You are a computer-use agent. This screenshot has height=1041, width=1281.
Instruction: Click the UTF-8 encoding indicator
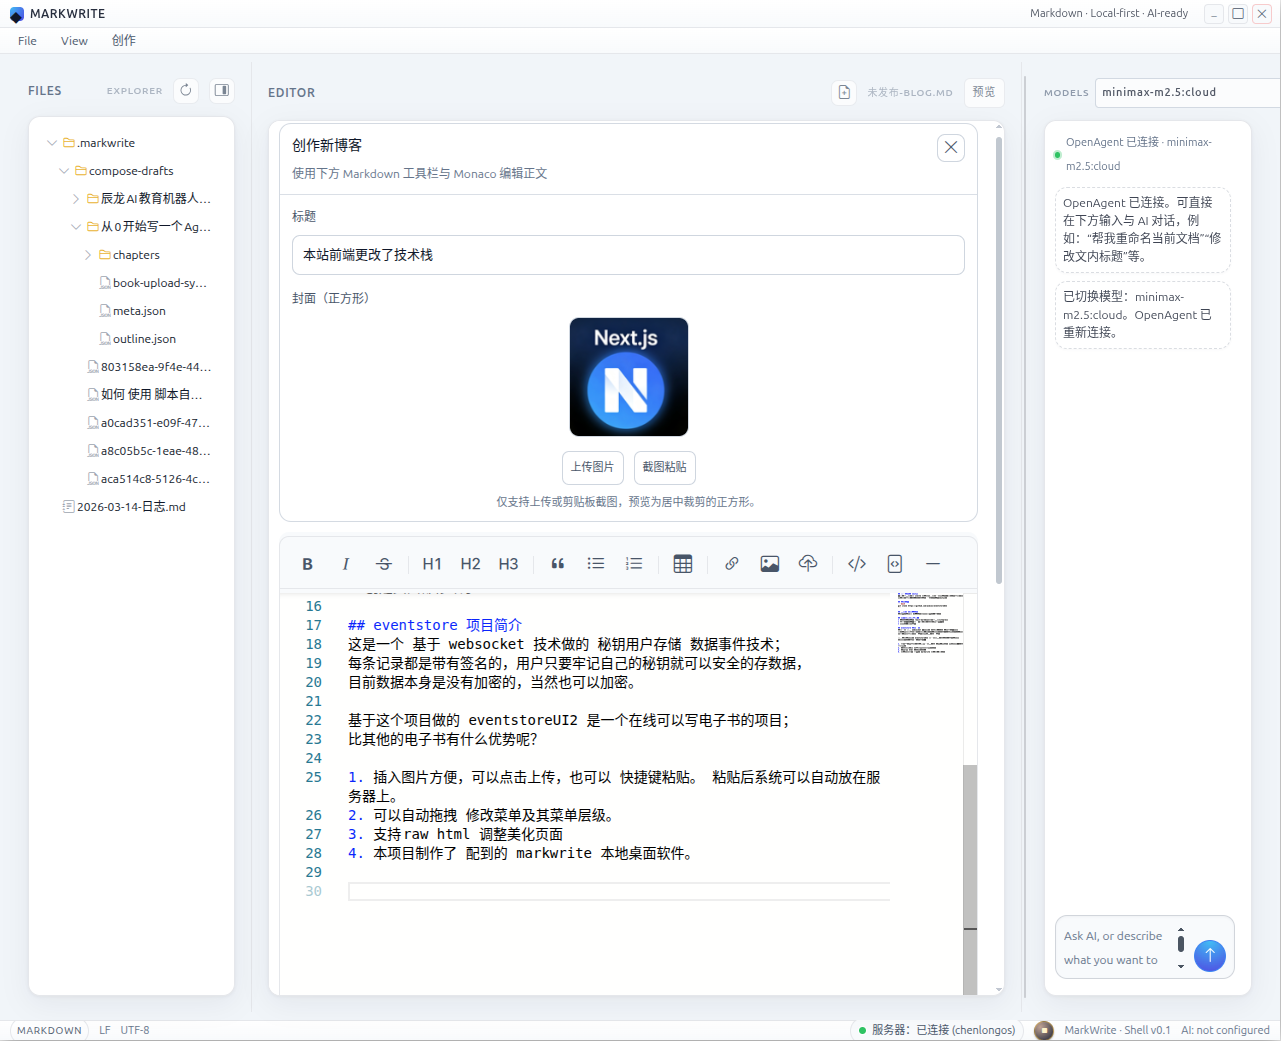pos(135,1030)
